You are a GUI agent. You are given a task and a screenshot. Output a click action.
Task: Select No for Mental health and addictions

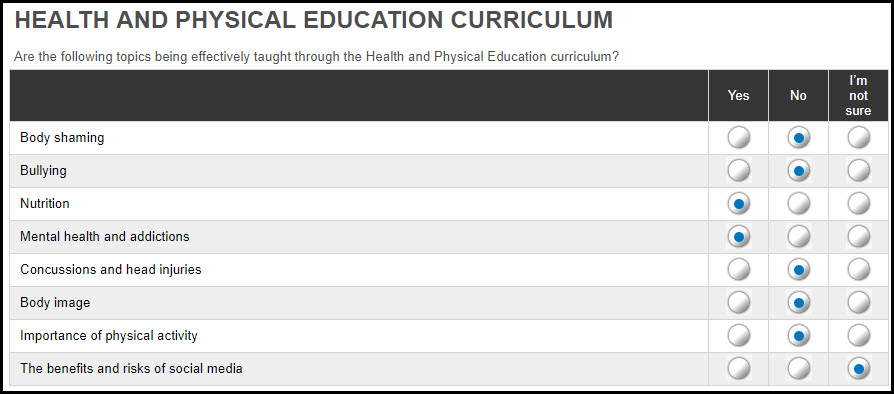coord(798,237)
